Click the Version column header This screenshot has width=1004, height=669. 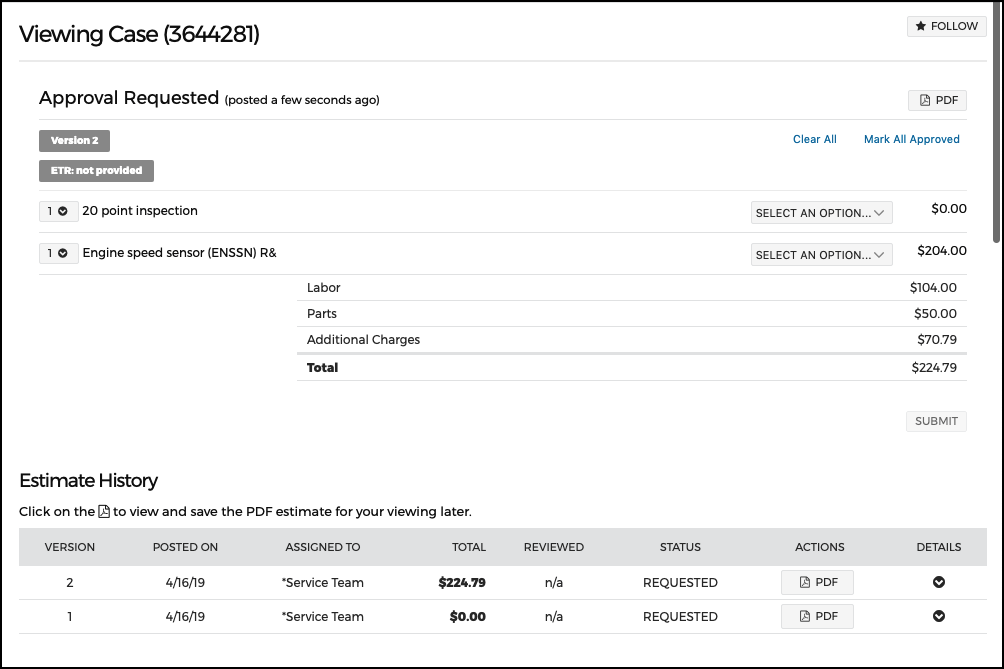click(70, 547)
